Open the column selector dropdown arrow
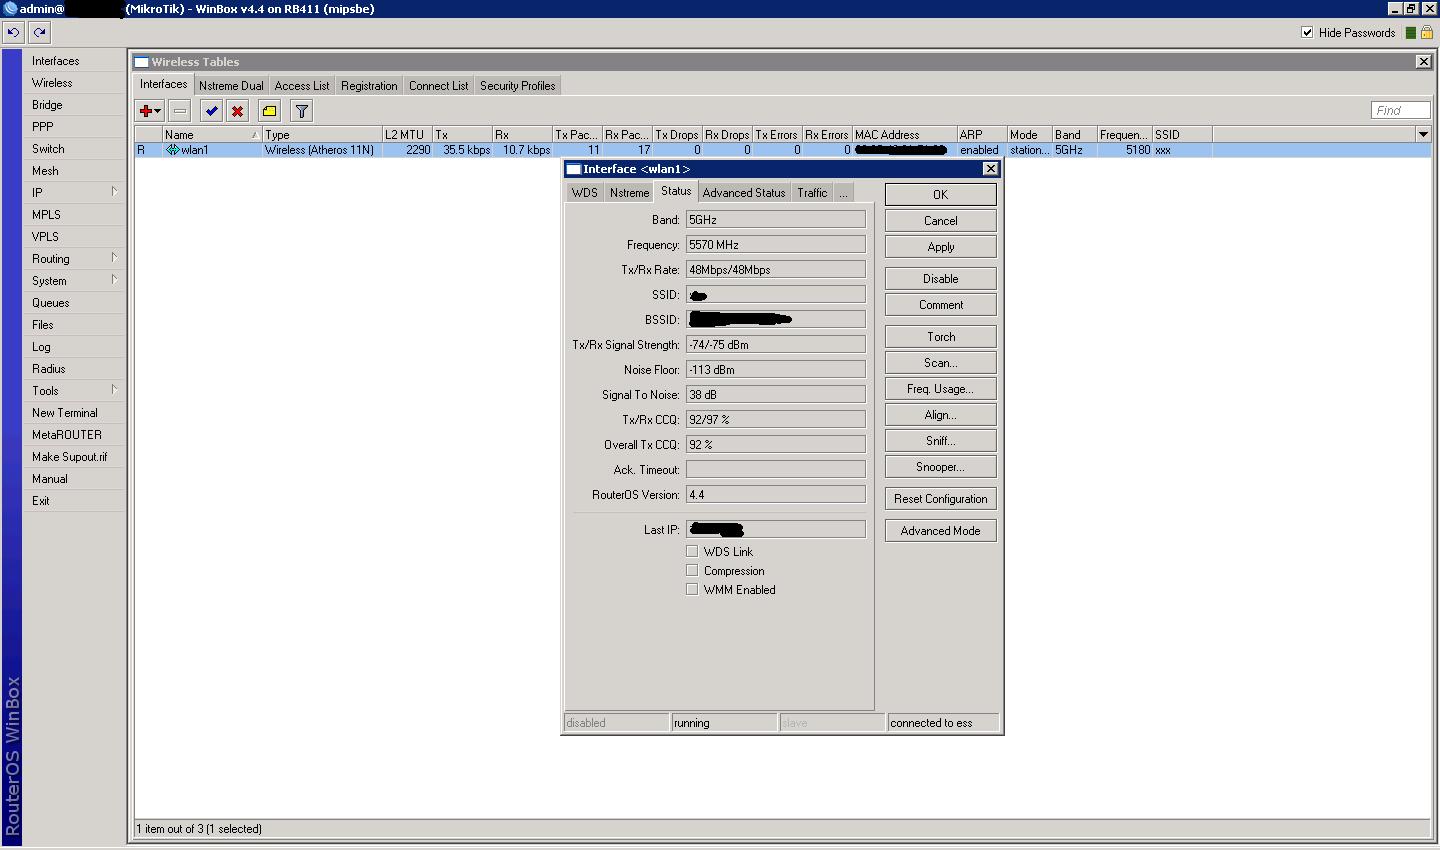 [1423, 134]
